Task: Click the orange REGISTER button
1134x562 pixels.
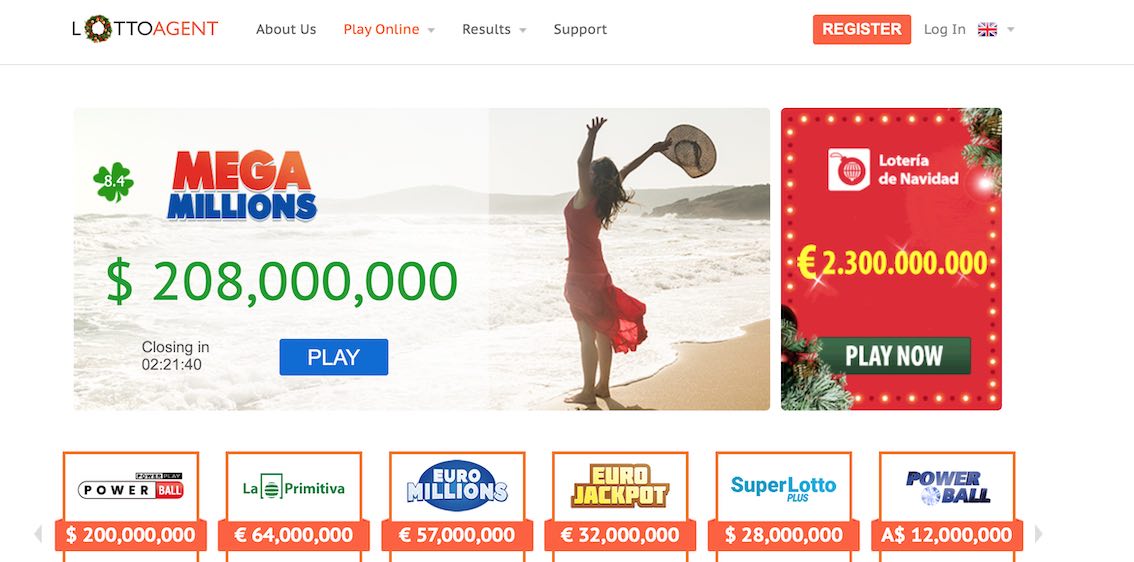Action: coord(861,30)
